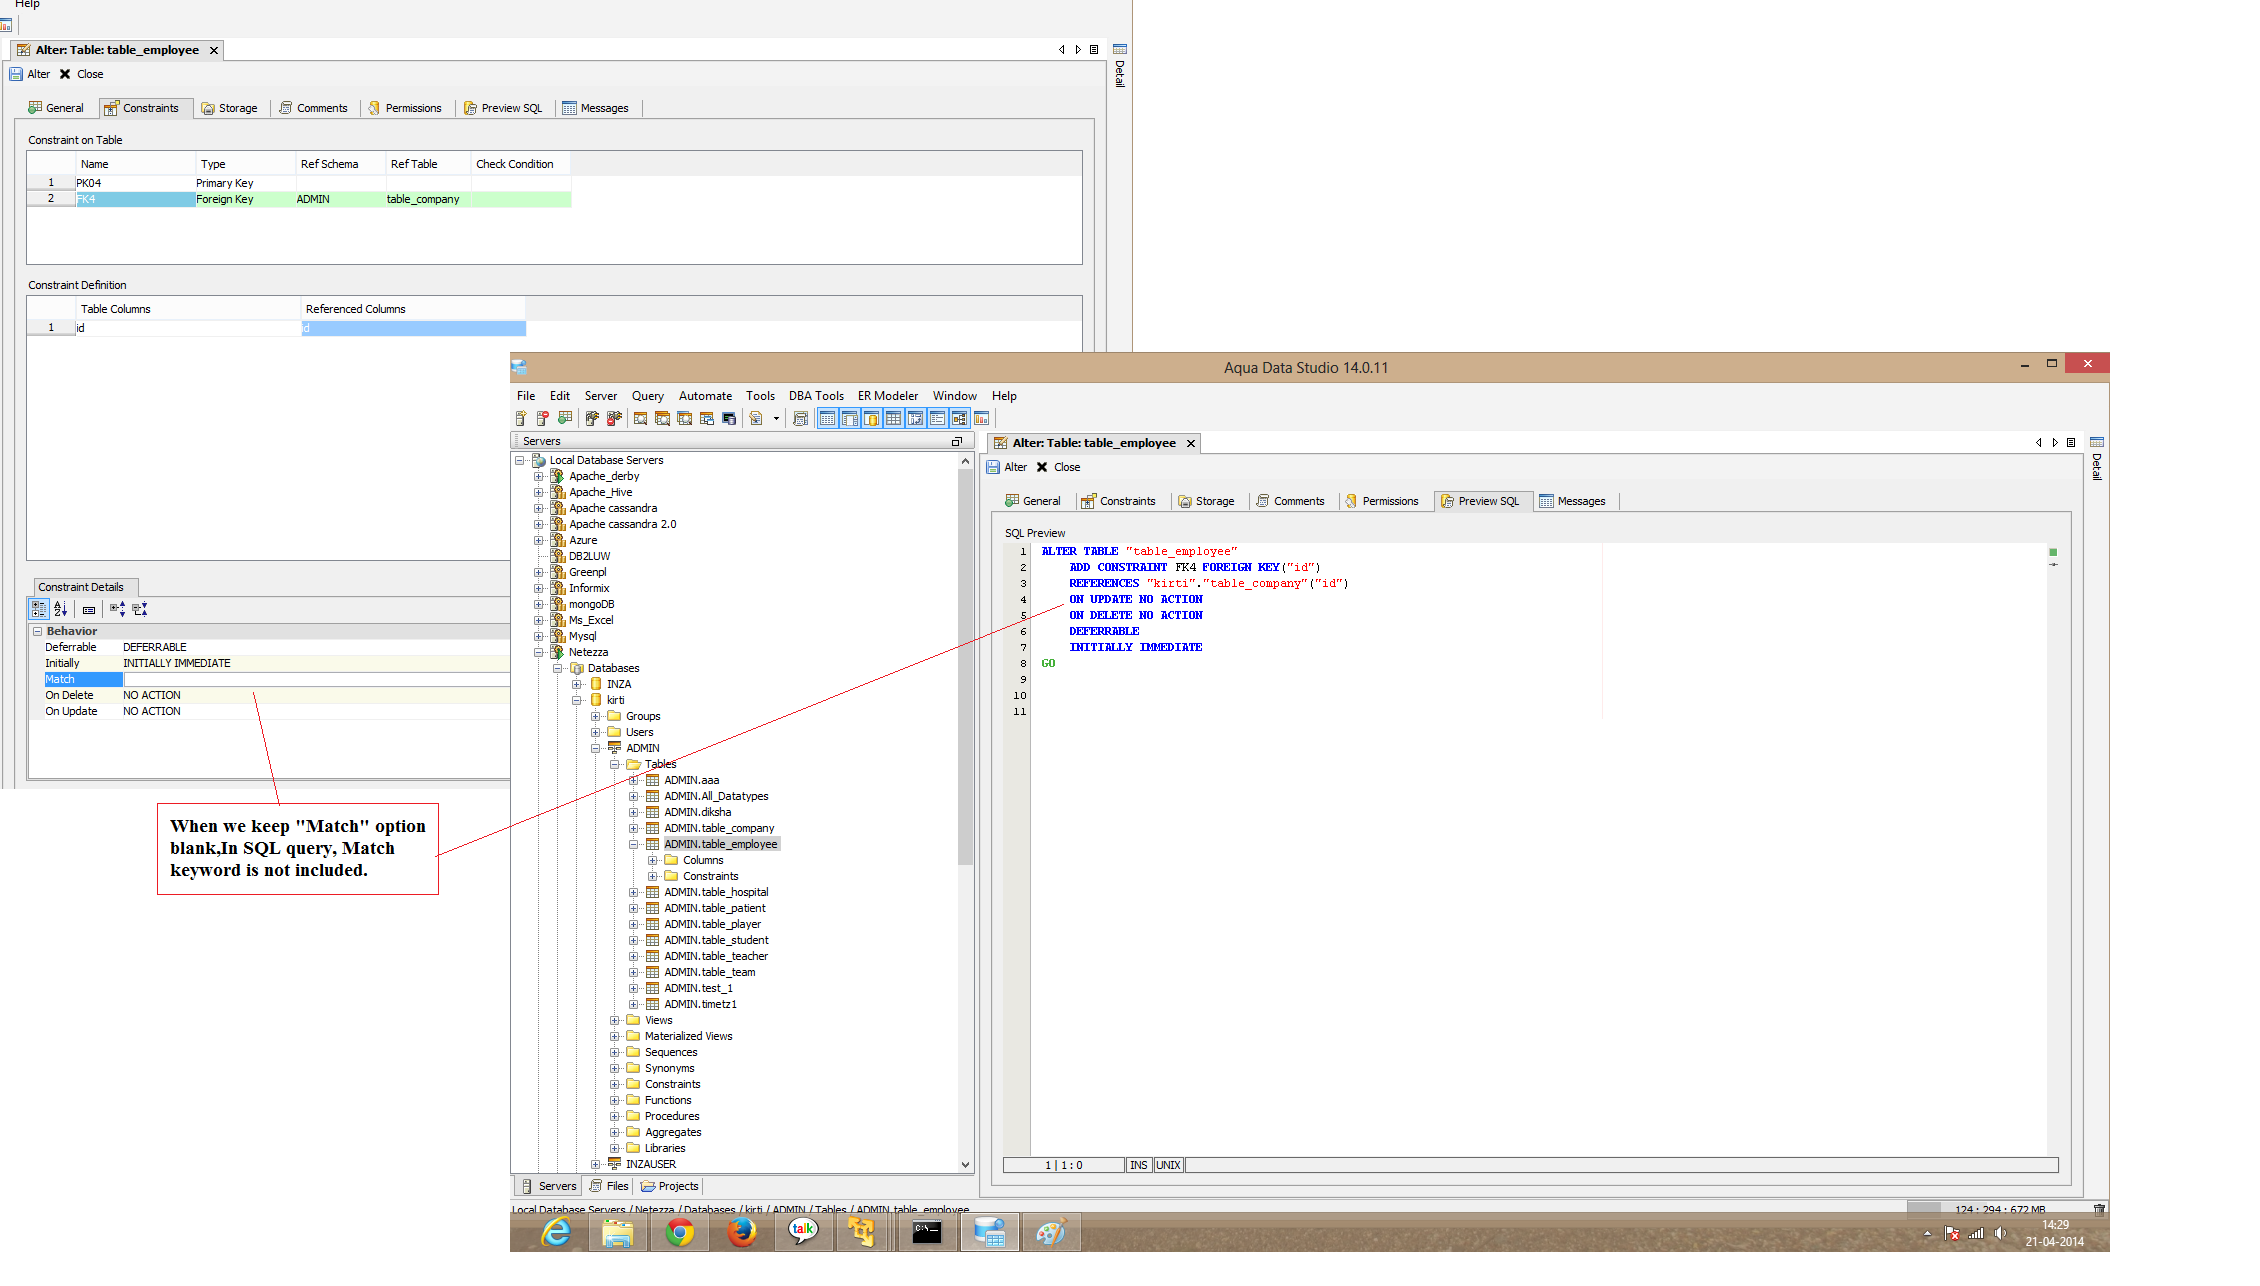Expand the INZA database node
Viewport: 2260px width, 1286px height.
[577, 685]
